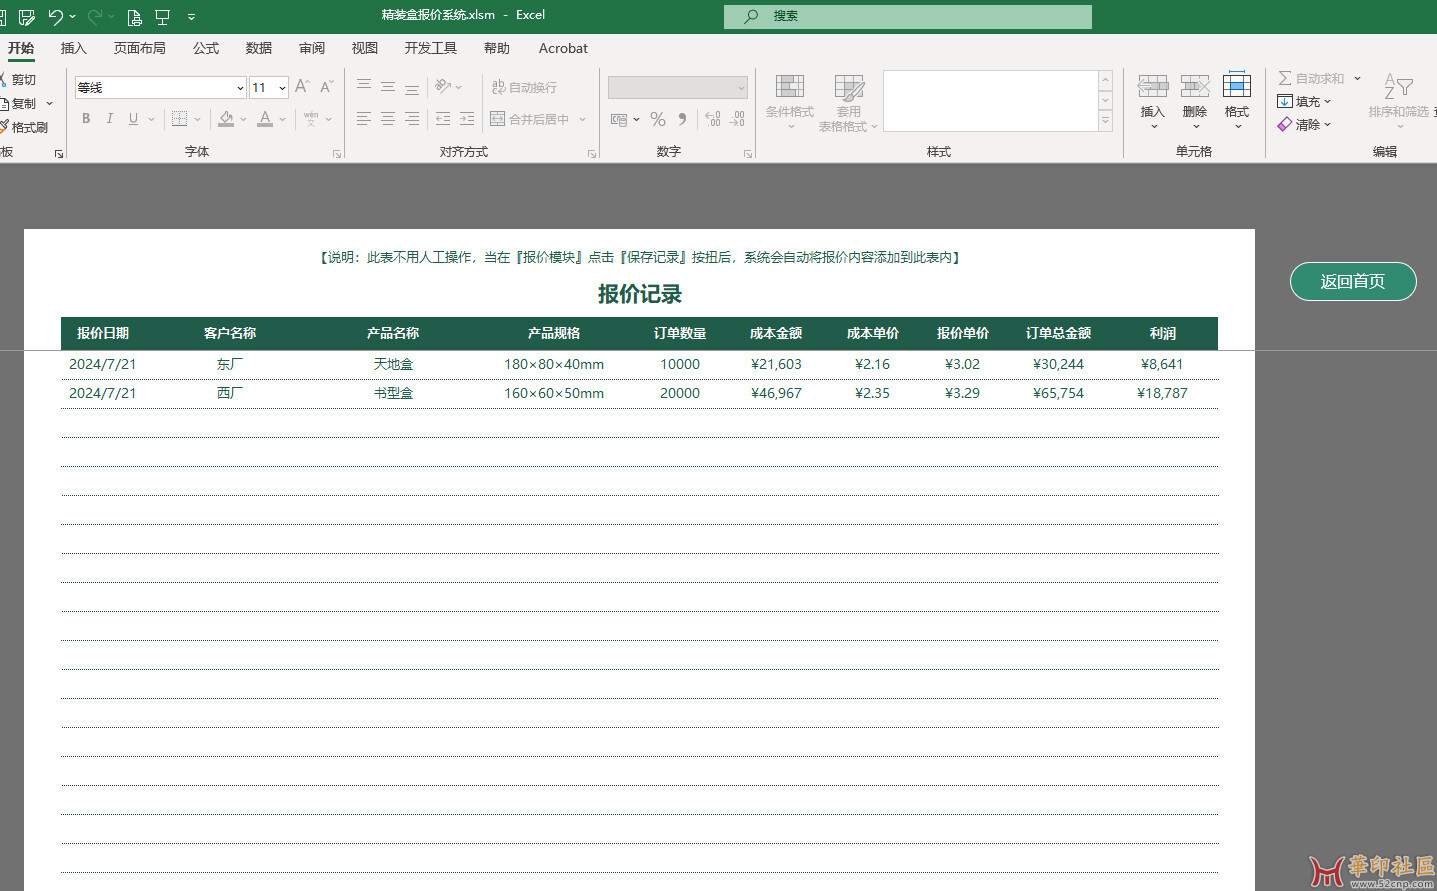The image size is (1437, 891).
Task: Click the Increase Indent icon
Action: (x=467, y=119)
